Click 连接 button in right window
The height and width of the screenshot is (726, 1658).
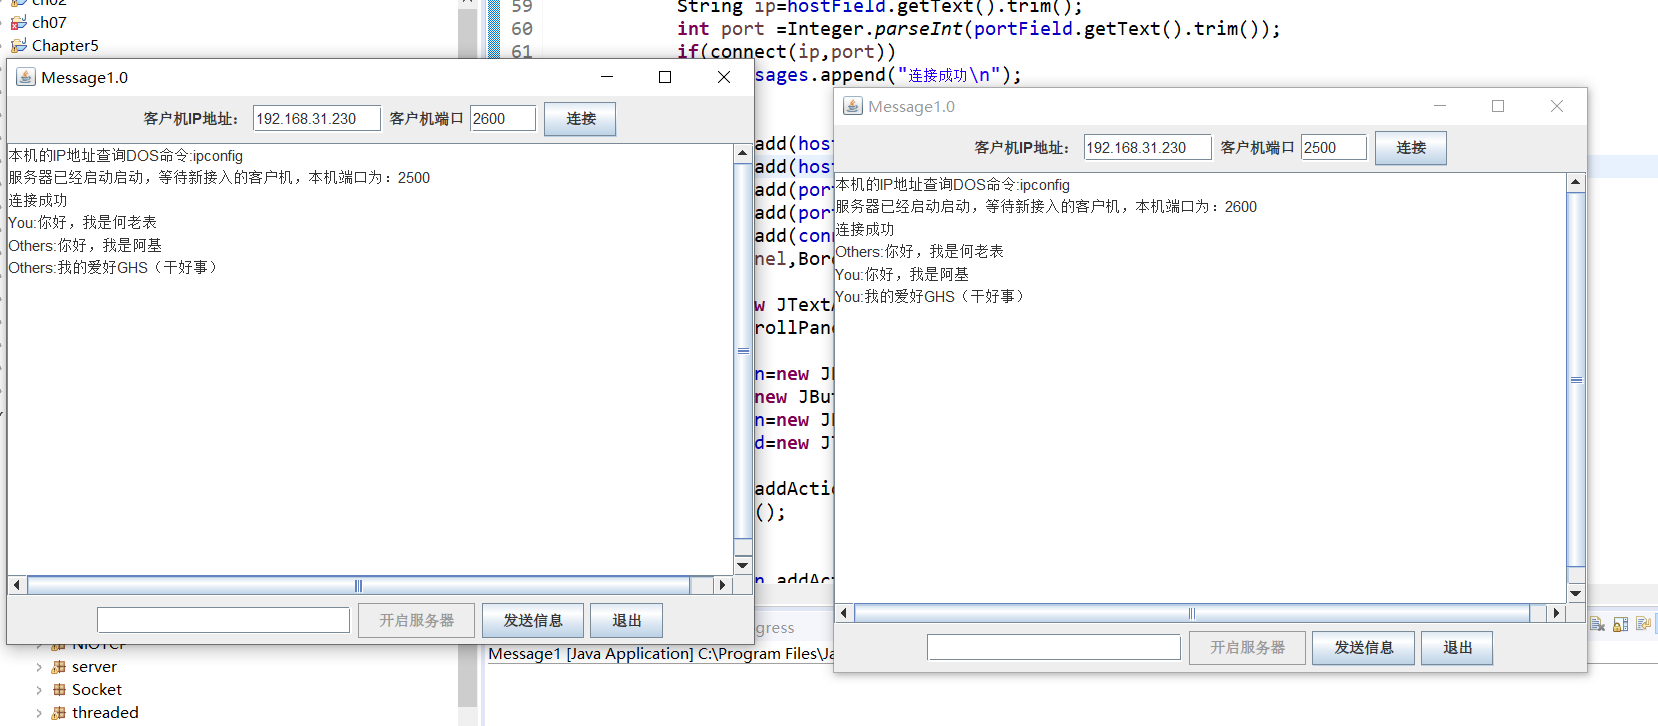point(1410,148)
